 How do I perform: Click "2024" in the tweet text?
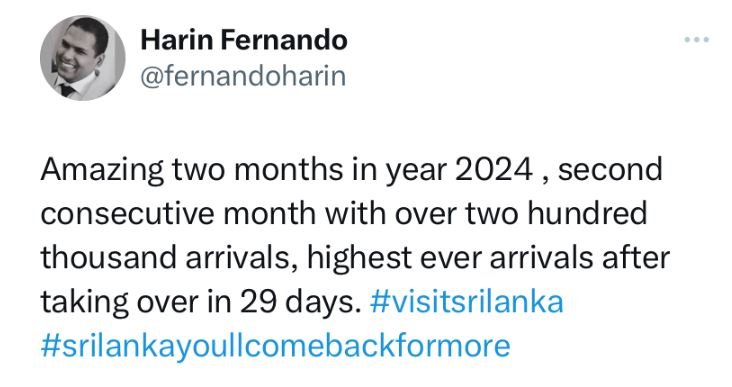493,169
